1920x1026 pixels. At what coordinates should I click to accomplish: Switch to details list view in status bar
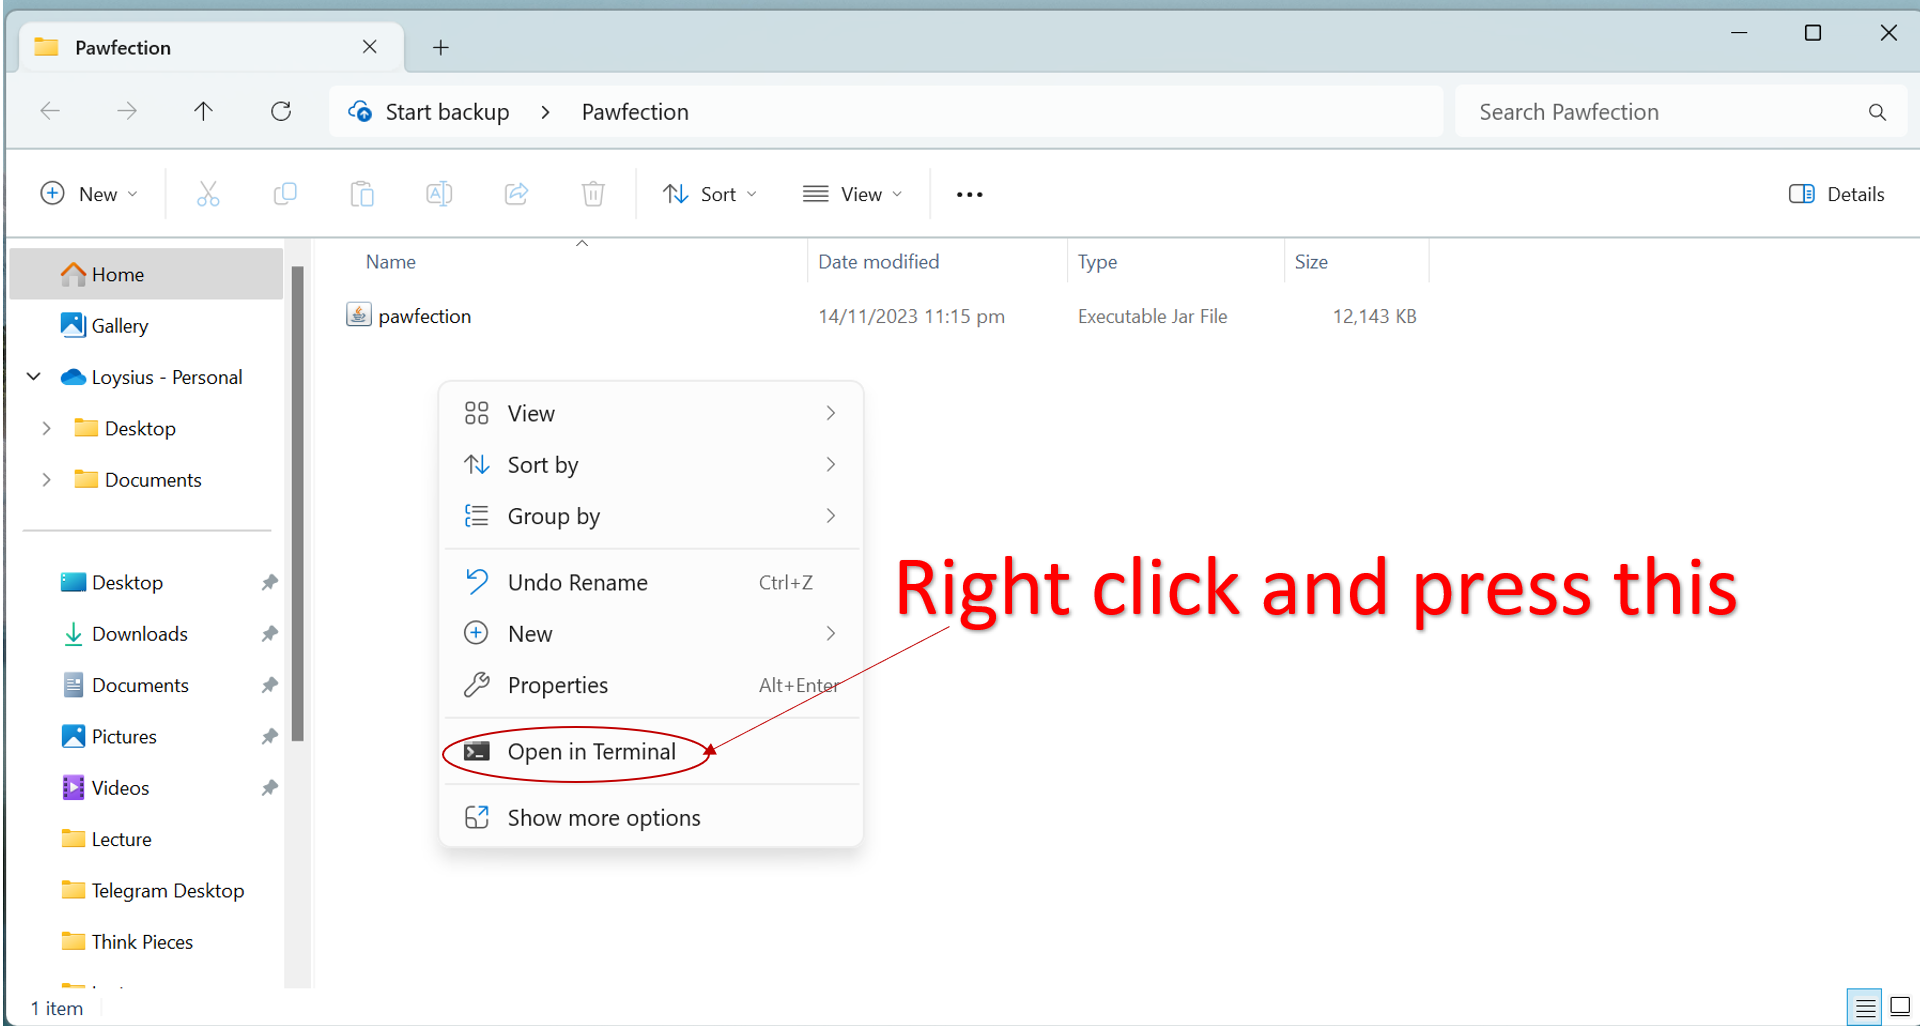1865,1007
